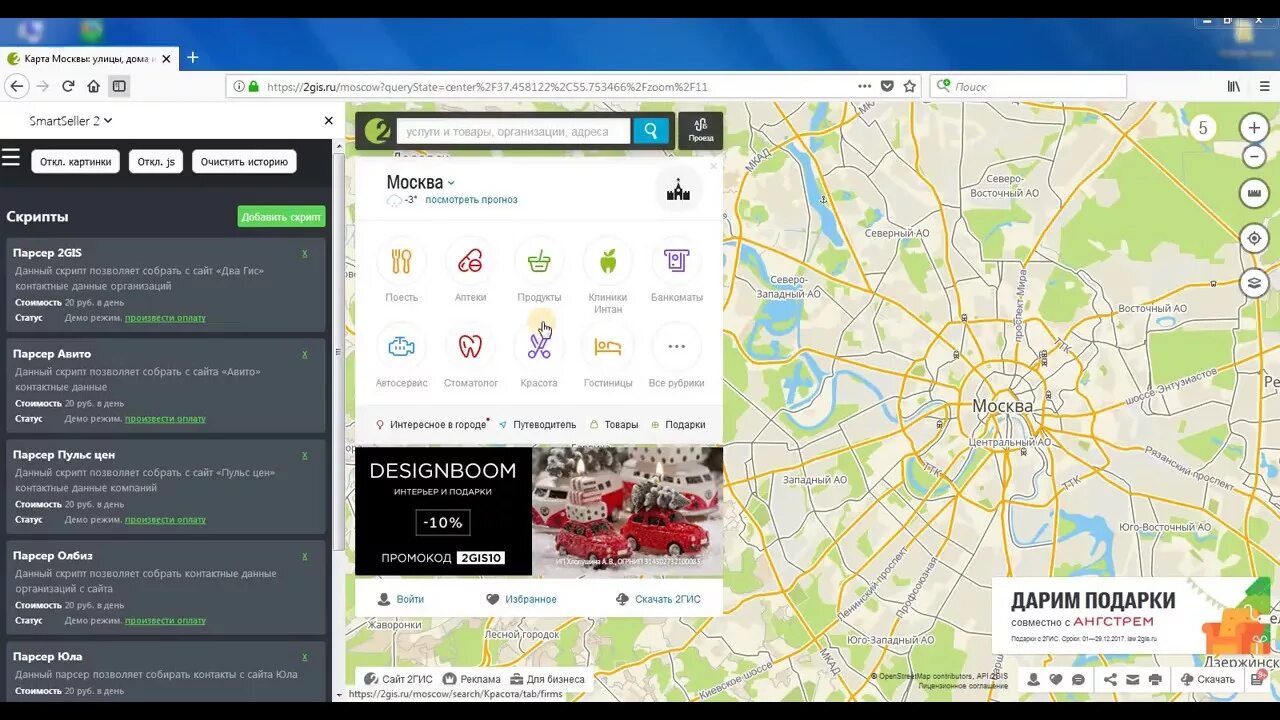
Task: Open Реклама footer link
Action: pos(472,679)
